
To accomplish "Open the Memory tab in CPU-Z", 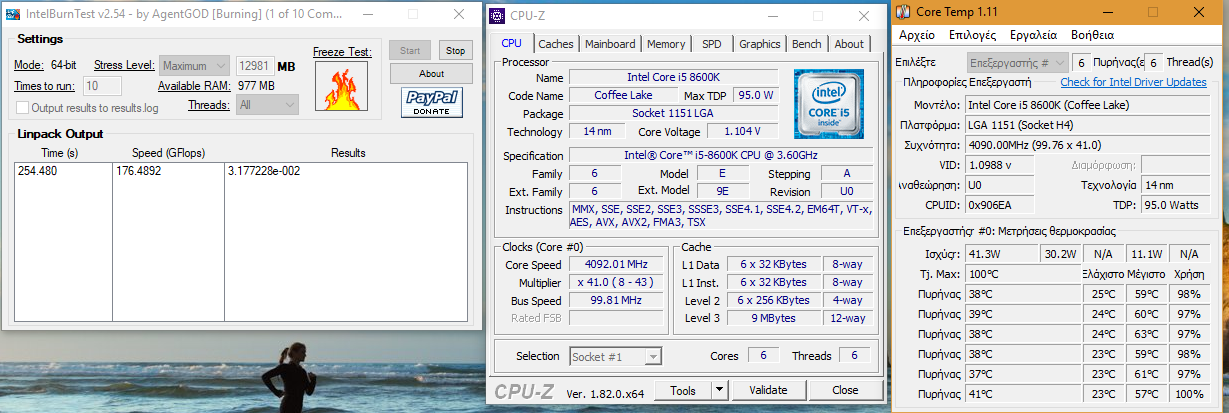I will tap(666, 44).
